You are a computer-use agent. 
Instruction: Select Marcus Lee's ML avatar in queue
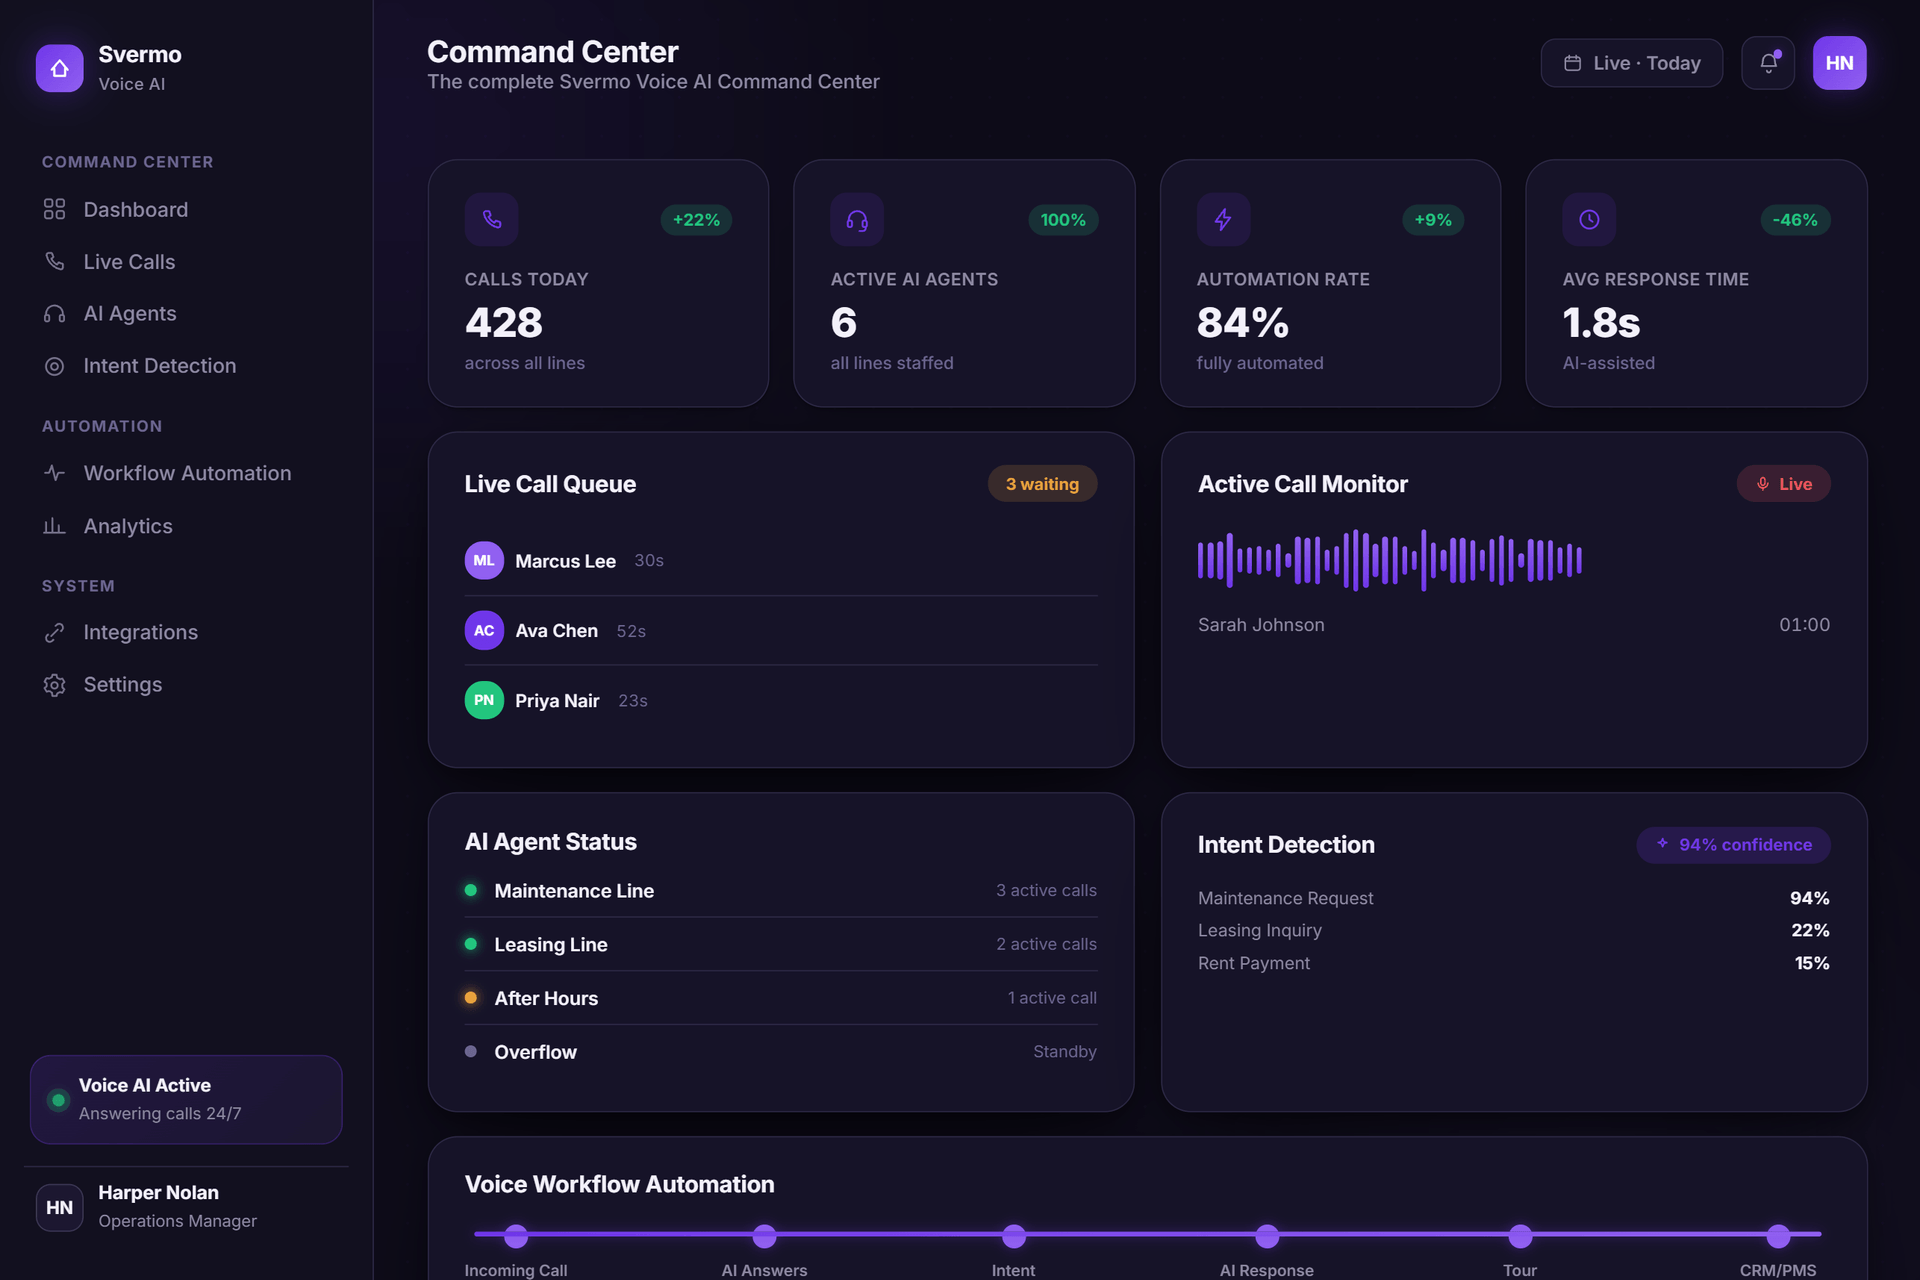click(484, 561)
